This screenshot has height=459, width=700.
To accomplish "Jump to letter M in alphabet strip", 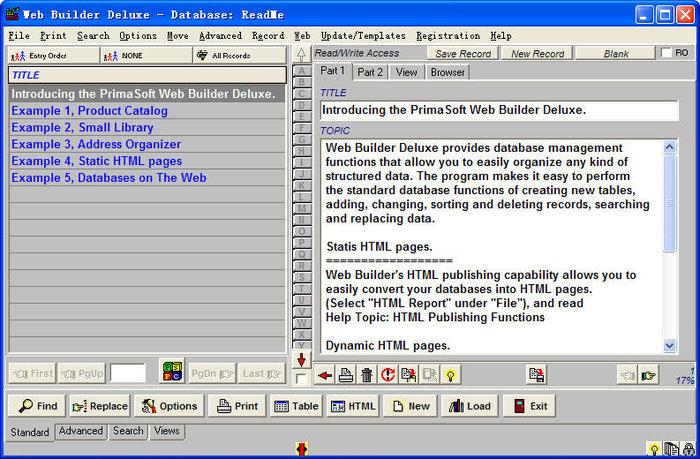I will tap(301, 209).
